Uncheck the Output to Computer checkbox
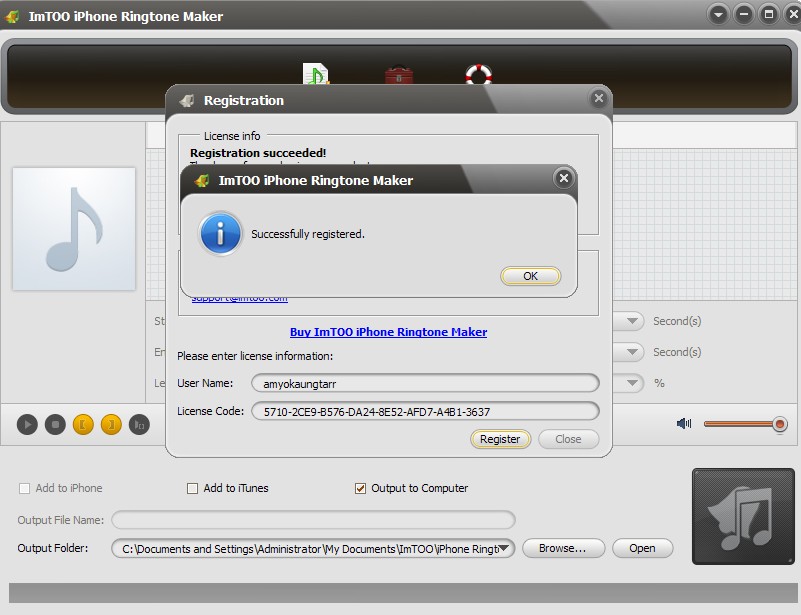This screenshot has height=615, width=801. (x=360, y=488)
